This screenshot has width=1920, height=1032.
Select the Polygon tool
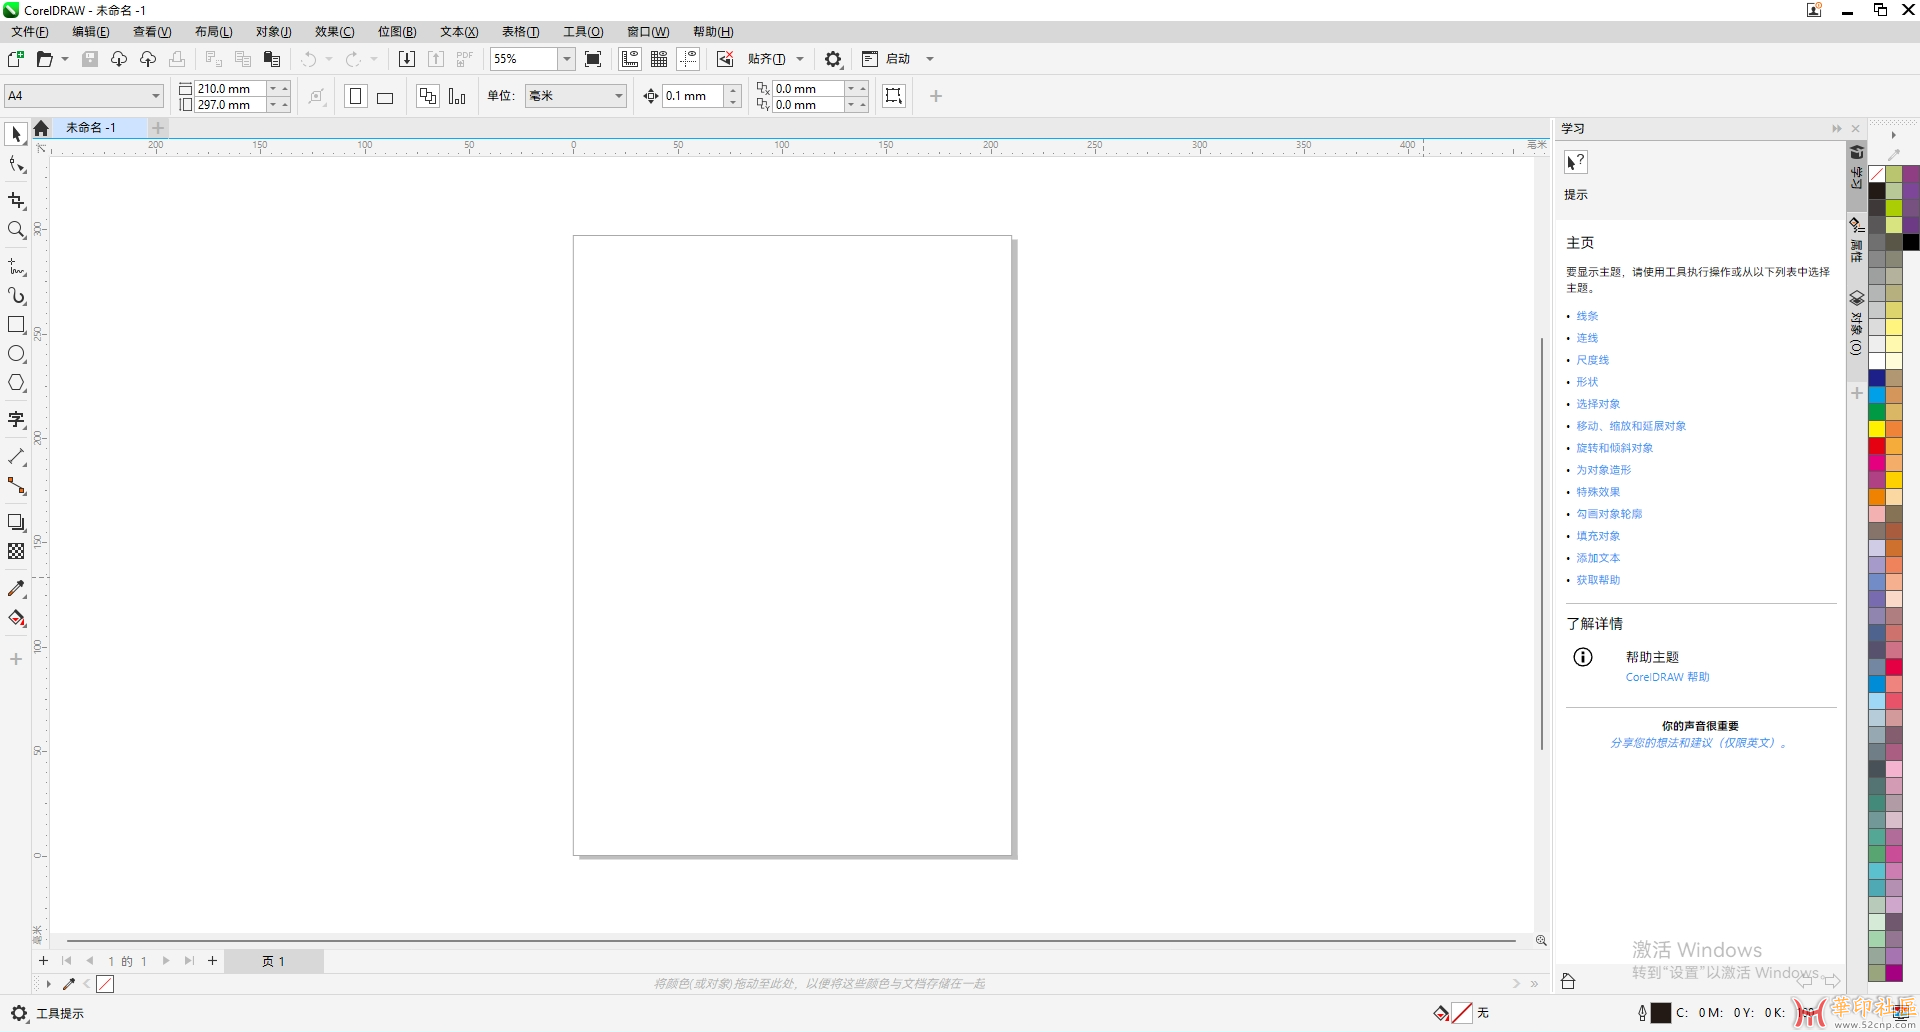(16, 383)
